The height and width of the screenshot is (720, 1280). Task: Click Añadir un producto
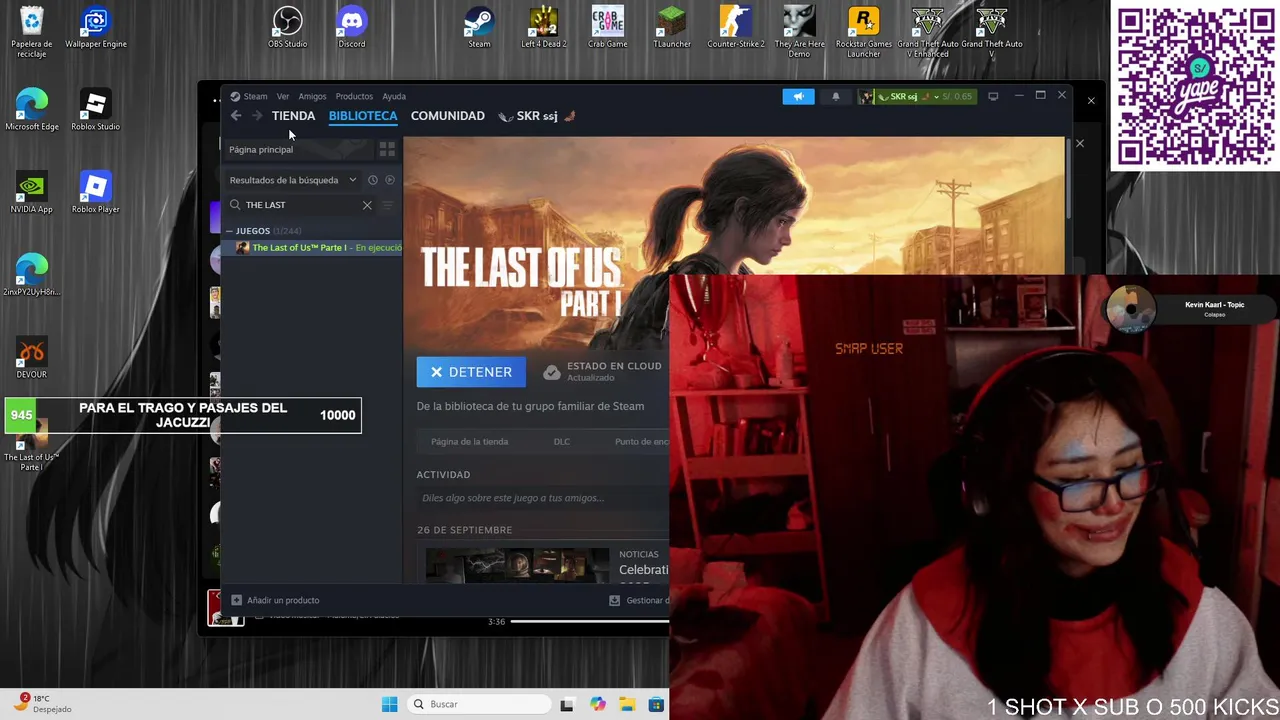276,600
